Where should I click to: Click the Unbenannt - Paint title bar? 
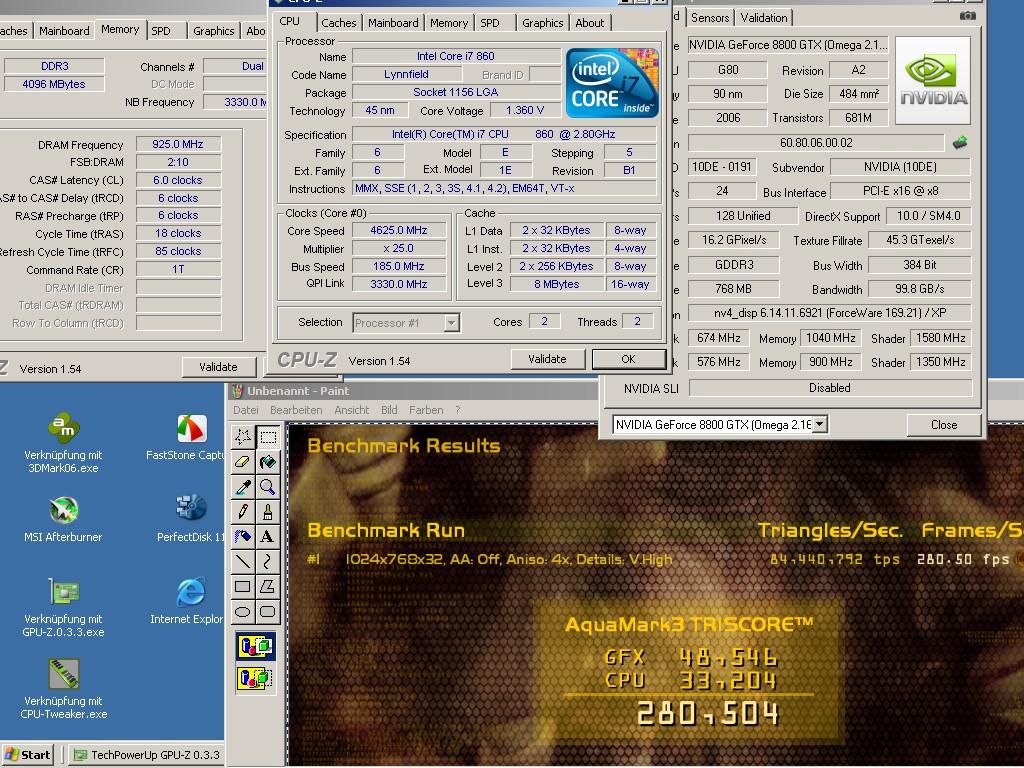[x=411, y=391]
